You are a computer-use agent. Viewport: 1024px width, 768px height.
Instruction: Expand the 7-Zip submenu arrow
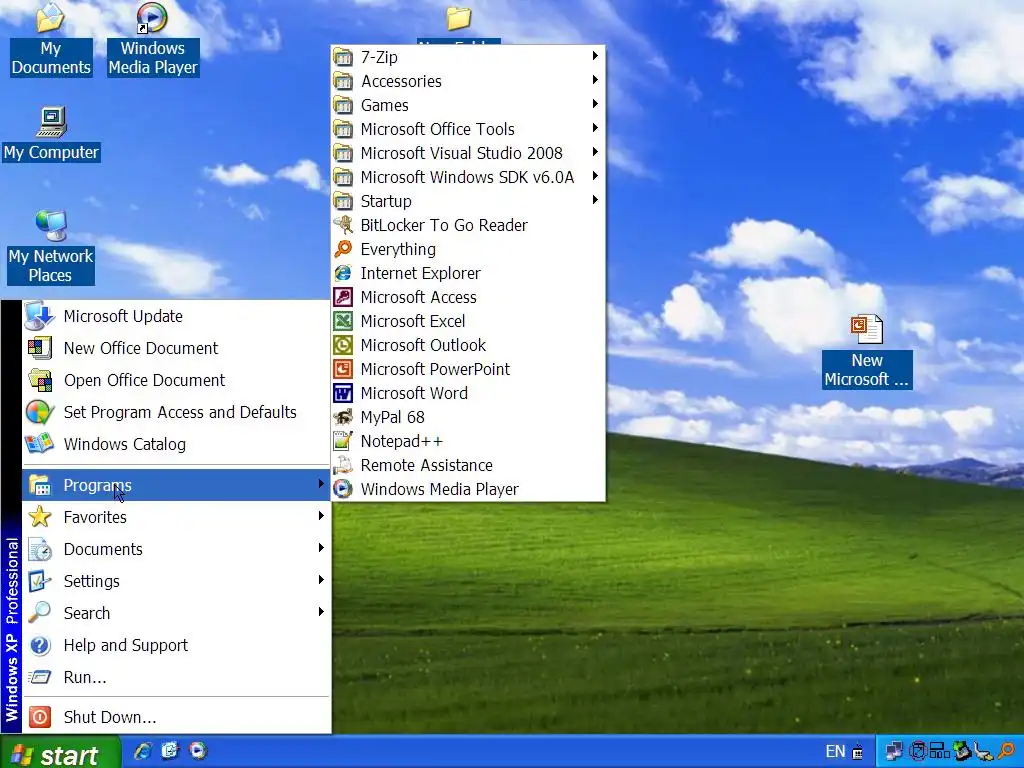[595, 56]
